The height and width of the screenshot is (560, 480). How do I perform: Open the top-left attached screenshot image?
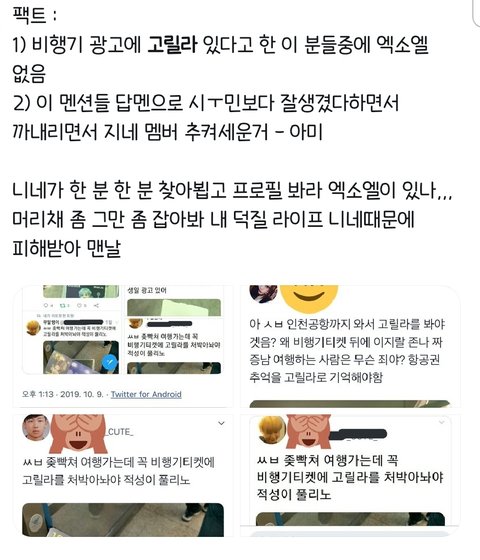(123, 346)
